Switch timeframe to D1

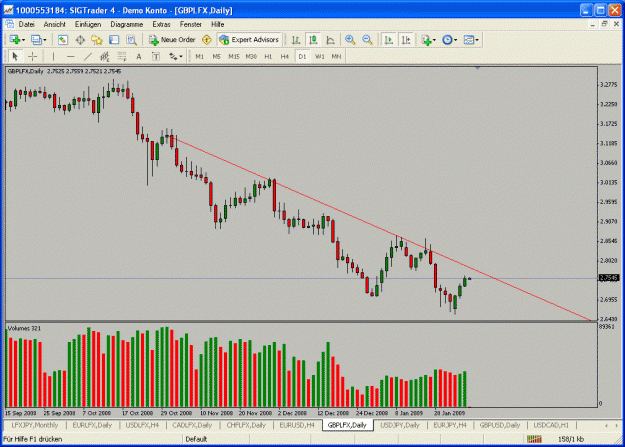[302, 56]
